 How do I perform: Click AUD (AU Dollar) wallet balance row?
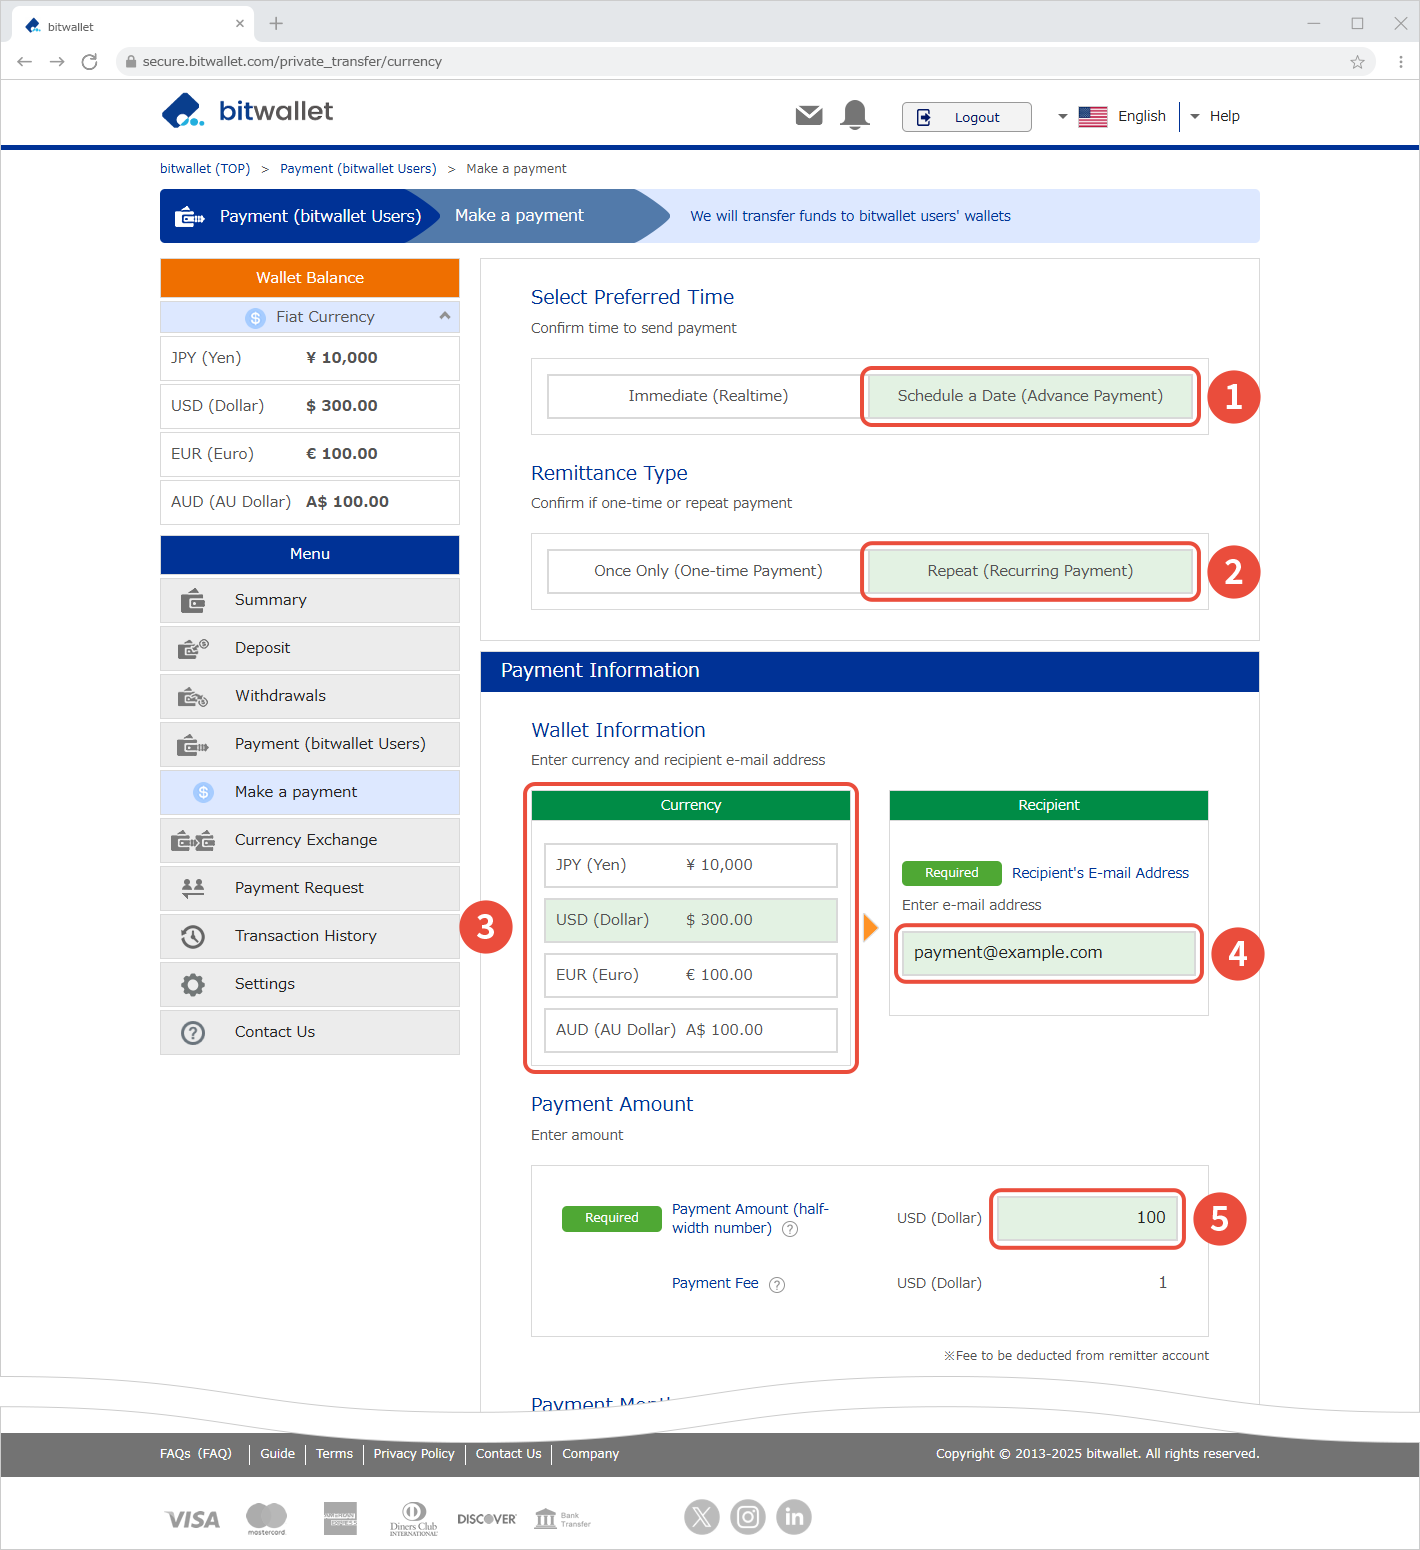[310, 502]
